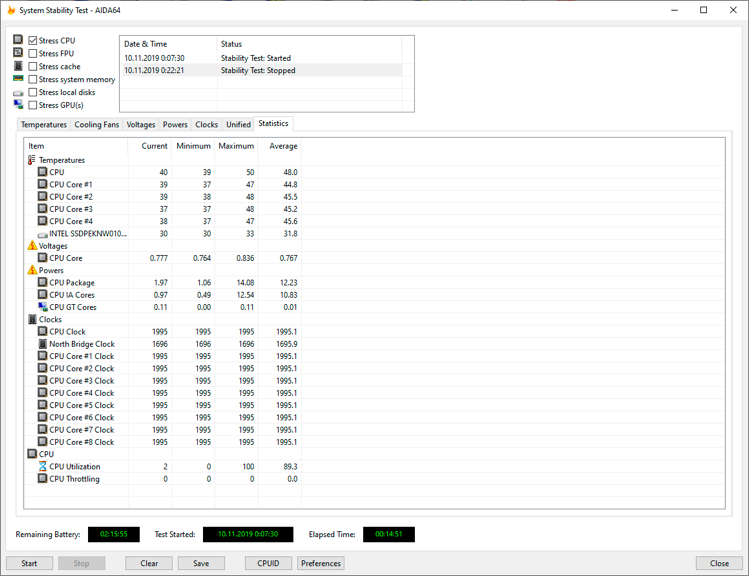Click the Temperatures thermometer icon in list
The height and width of the screenshot is (576, 749).
click(32, 160)
